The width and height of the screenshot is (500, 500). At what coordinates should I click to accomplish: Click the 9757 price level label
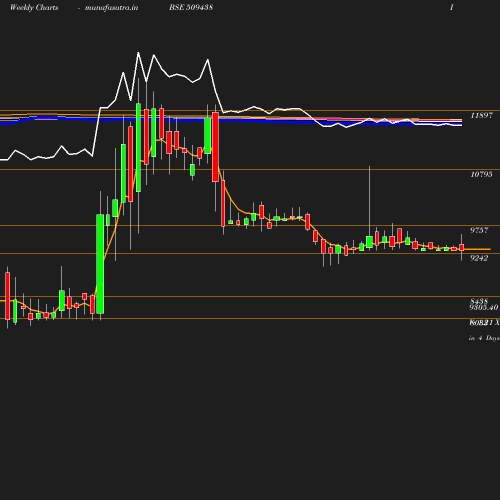coord(479,230)
